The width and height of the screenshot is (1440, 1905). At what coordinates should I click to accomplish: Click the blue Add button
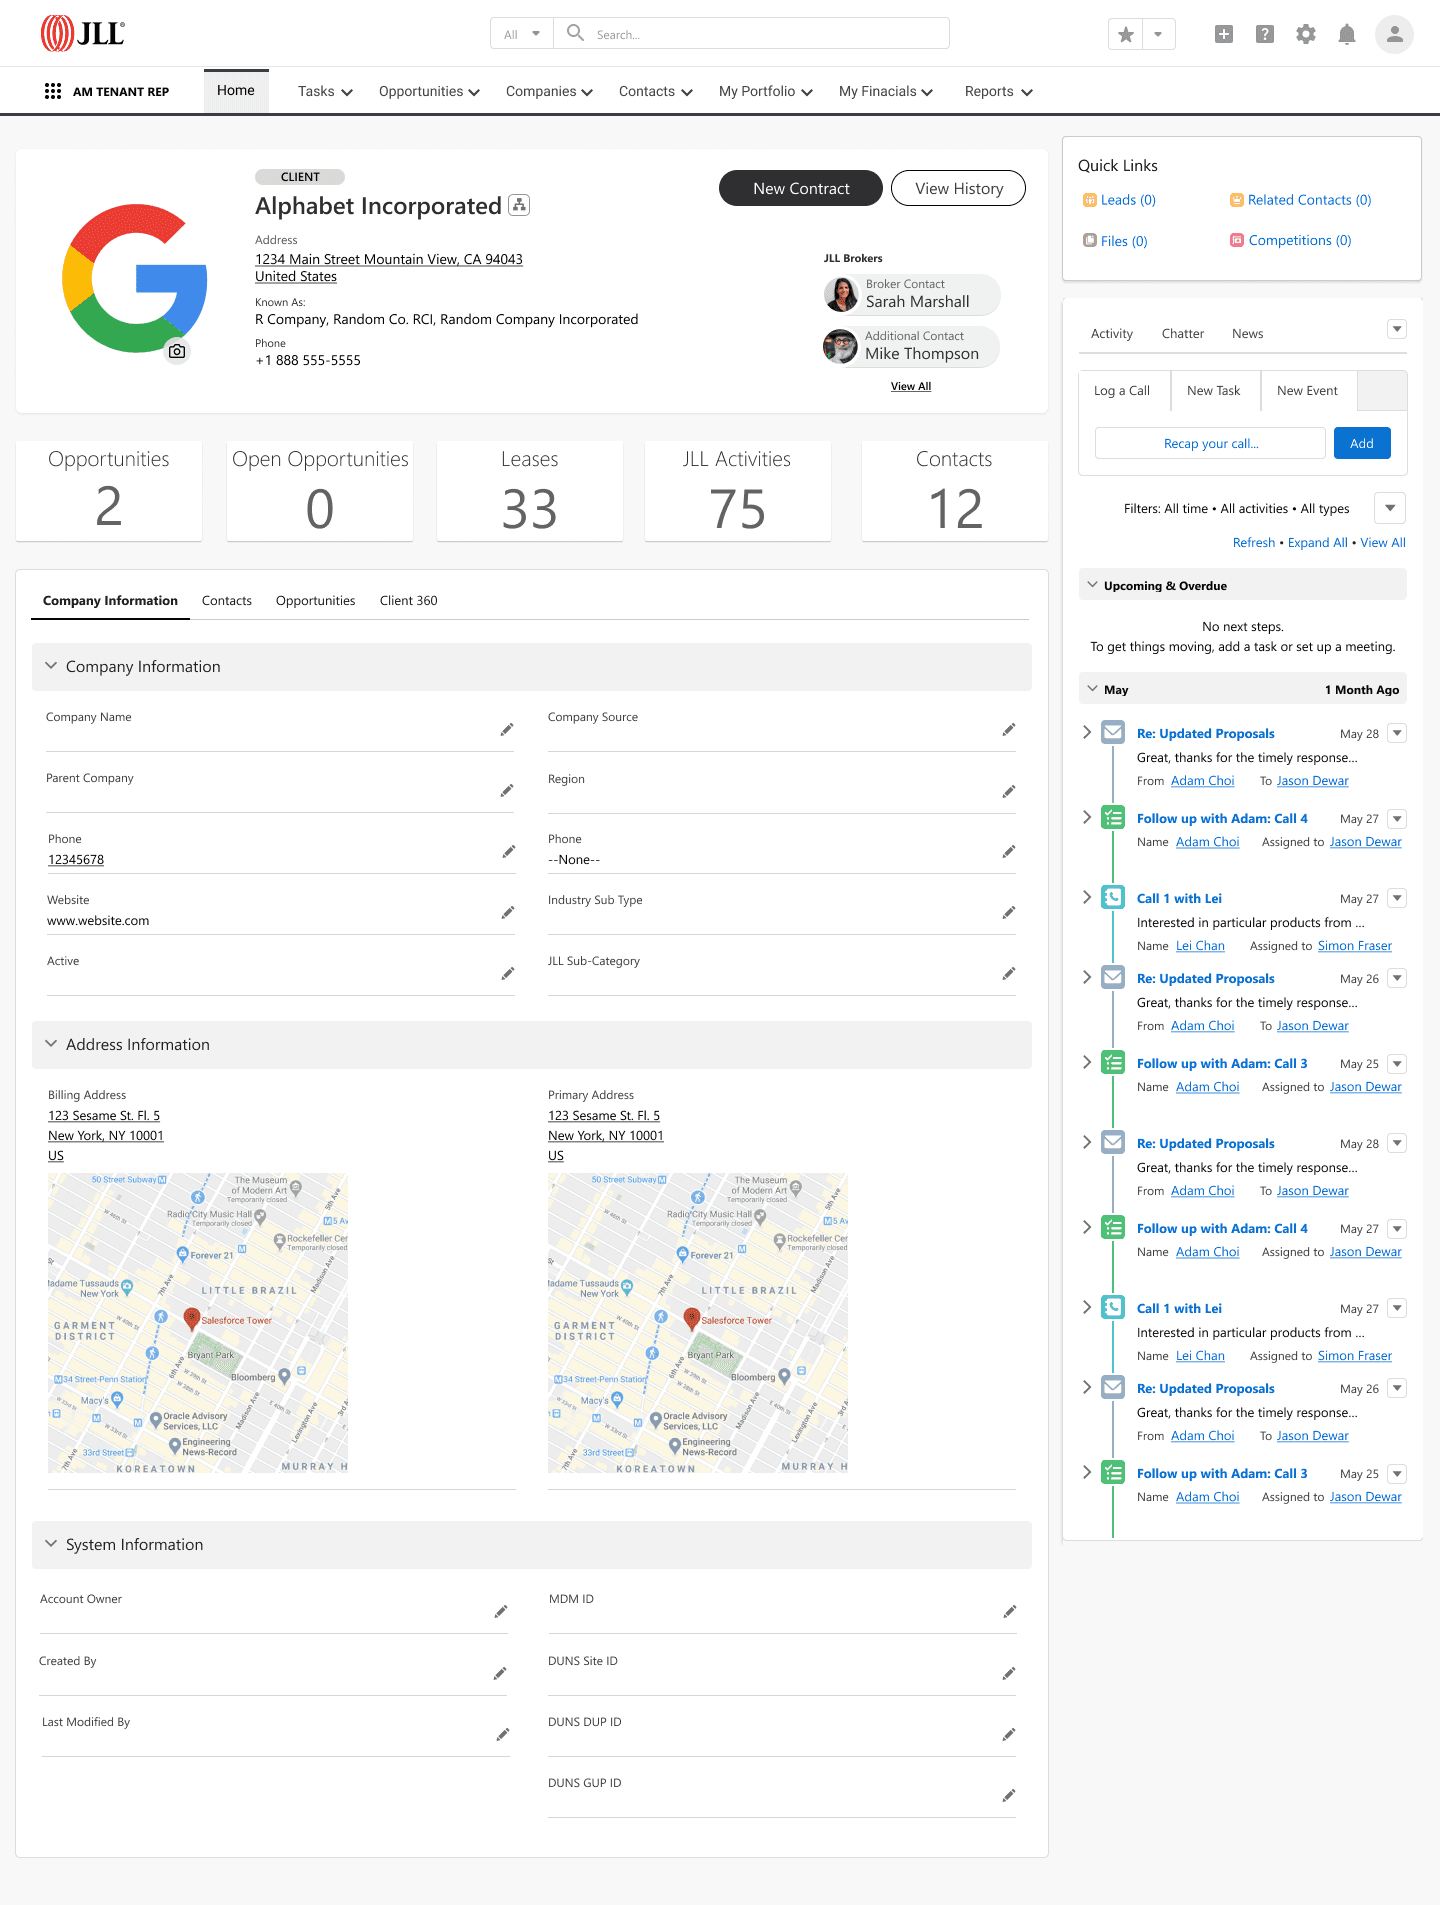click(1362, 443)
